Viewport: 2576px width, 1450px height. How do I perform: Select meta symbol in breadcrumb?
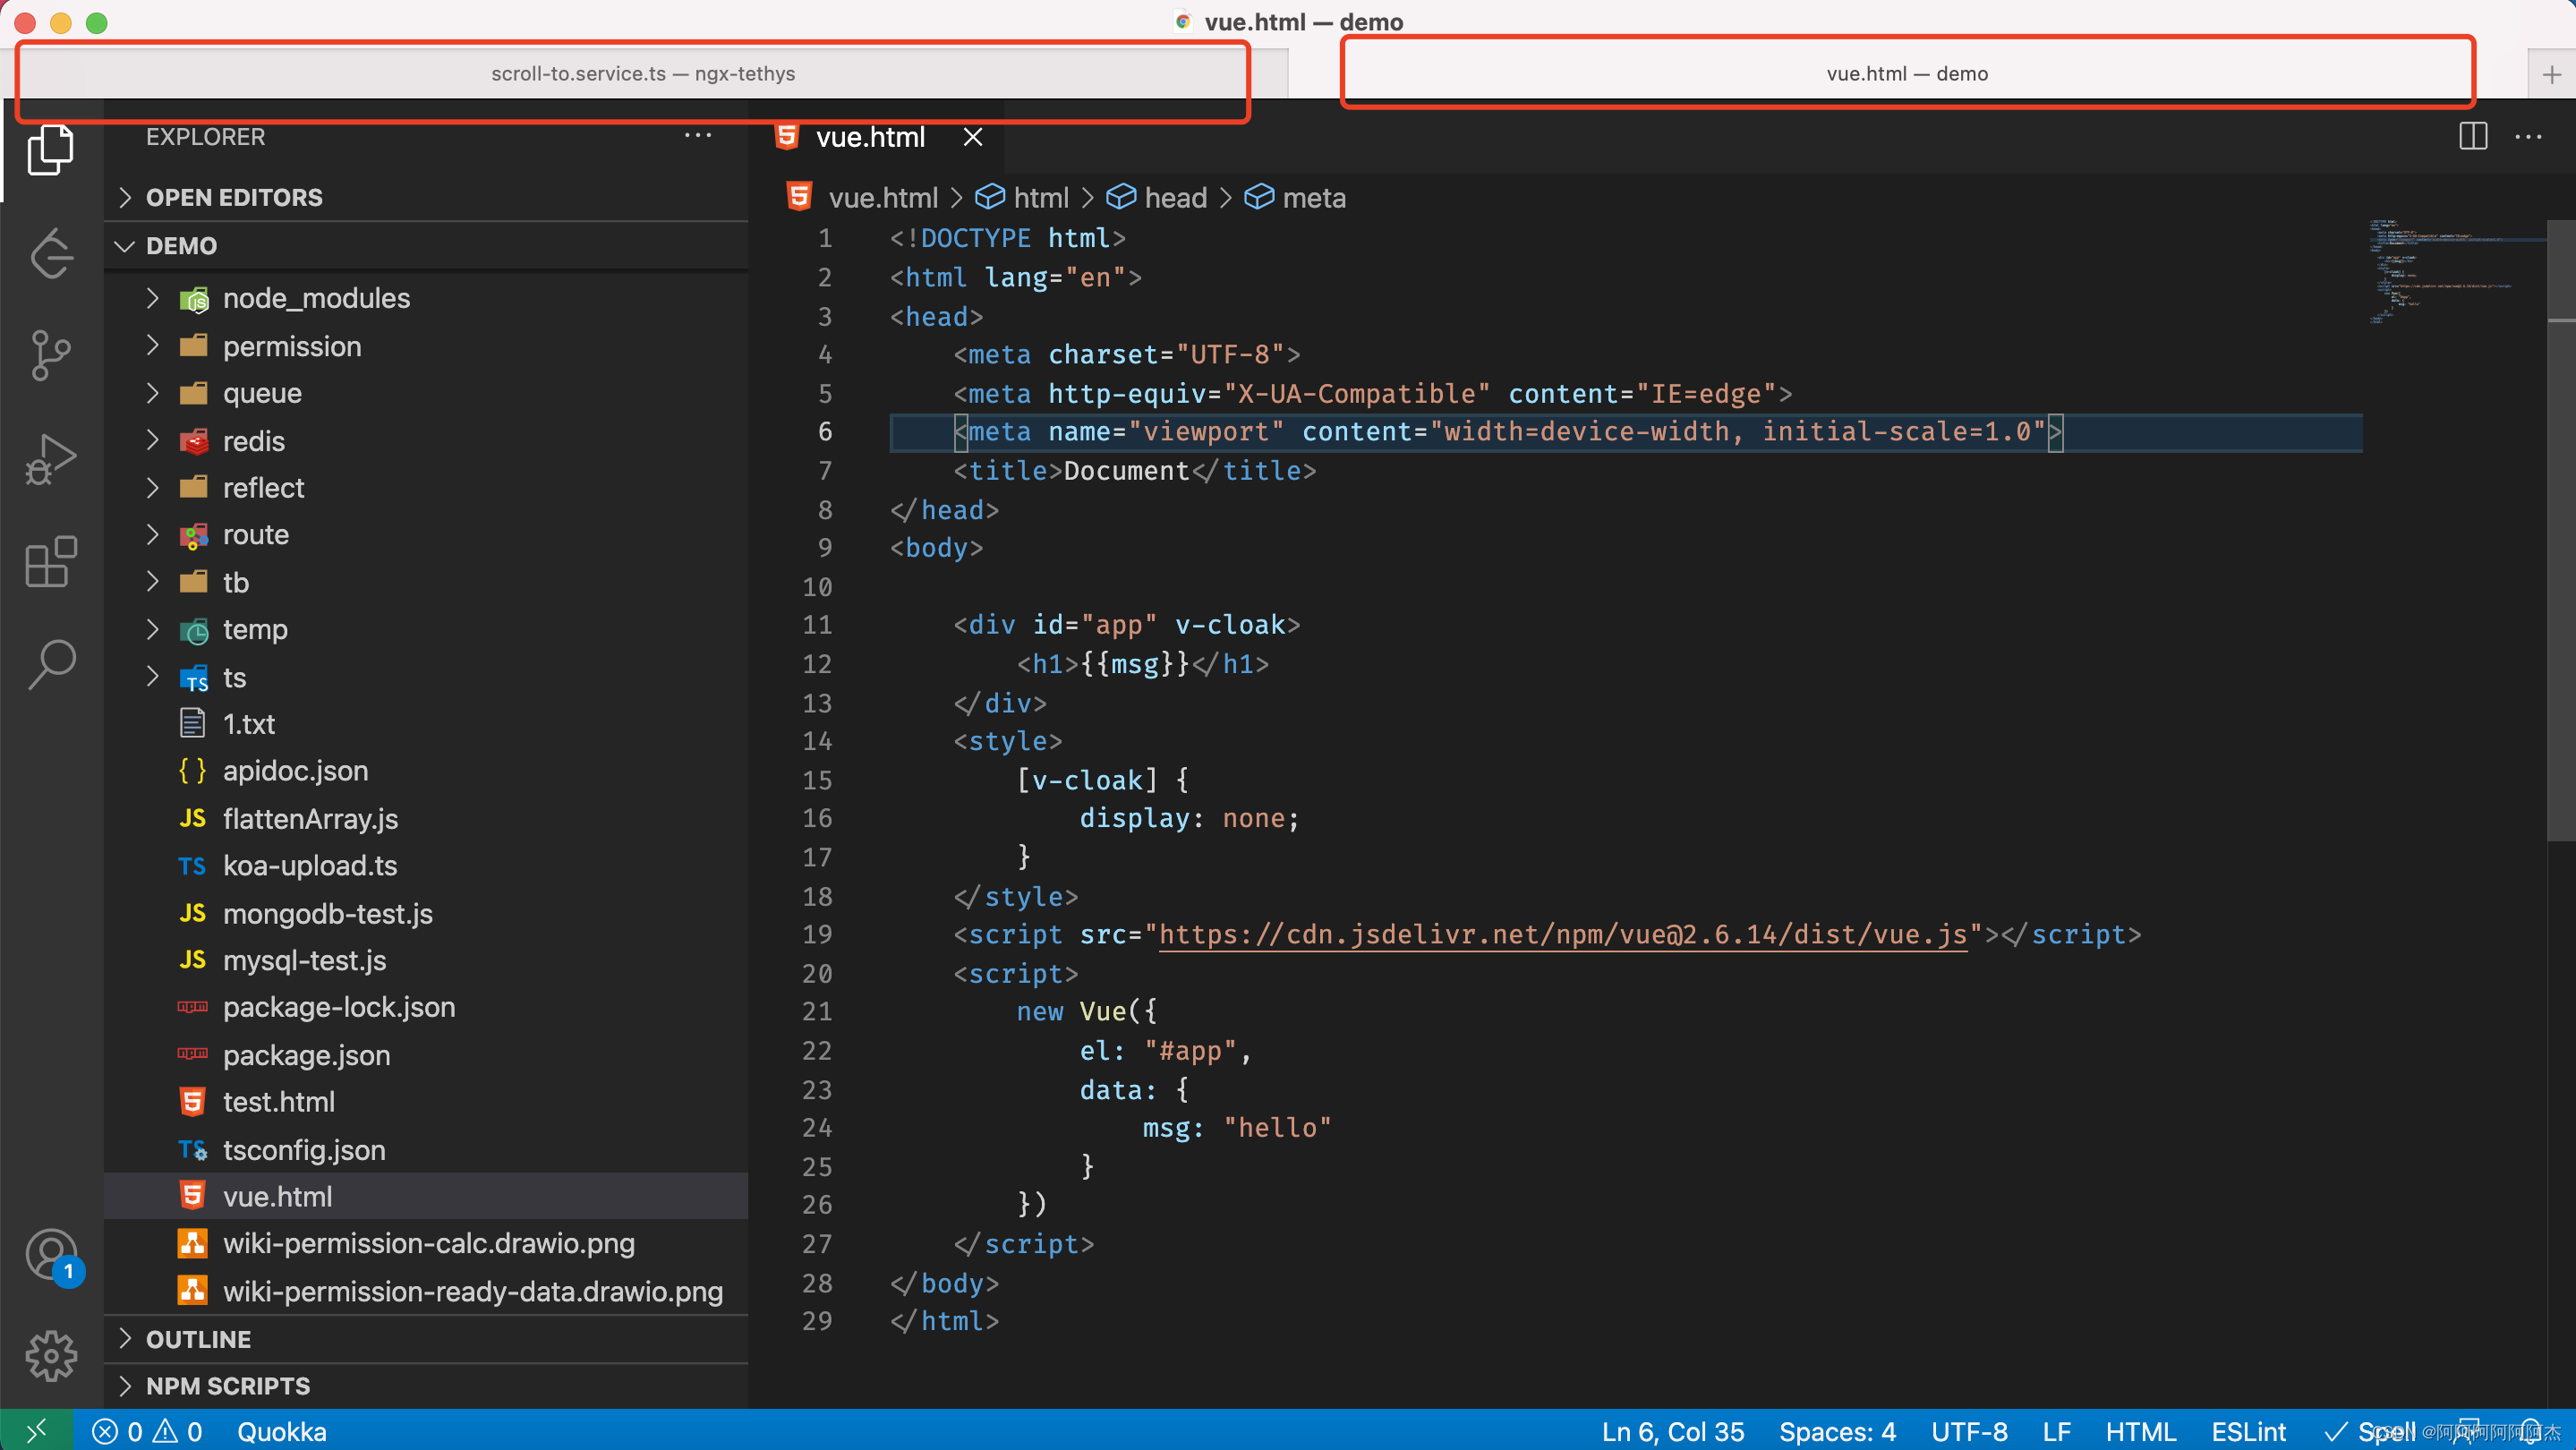[x=1295, y=197]
